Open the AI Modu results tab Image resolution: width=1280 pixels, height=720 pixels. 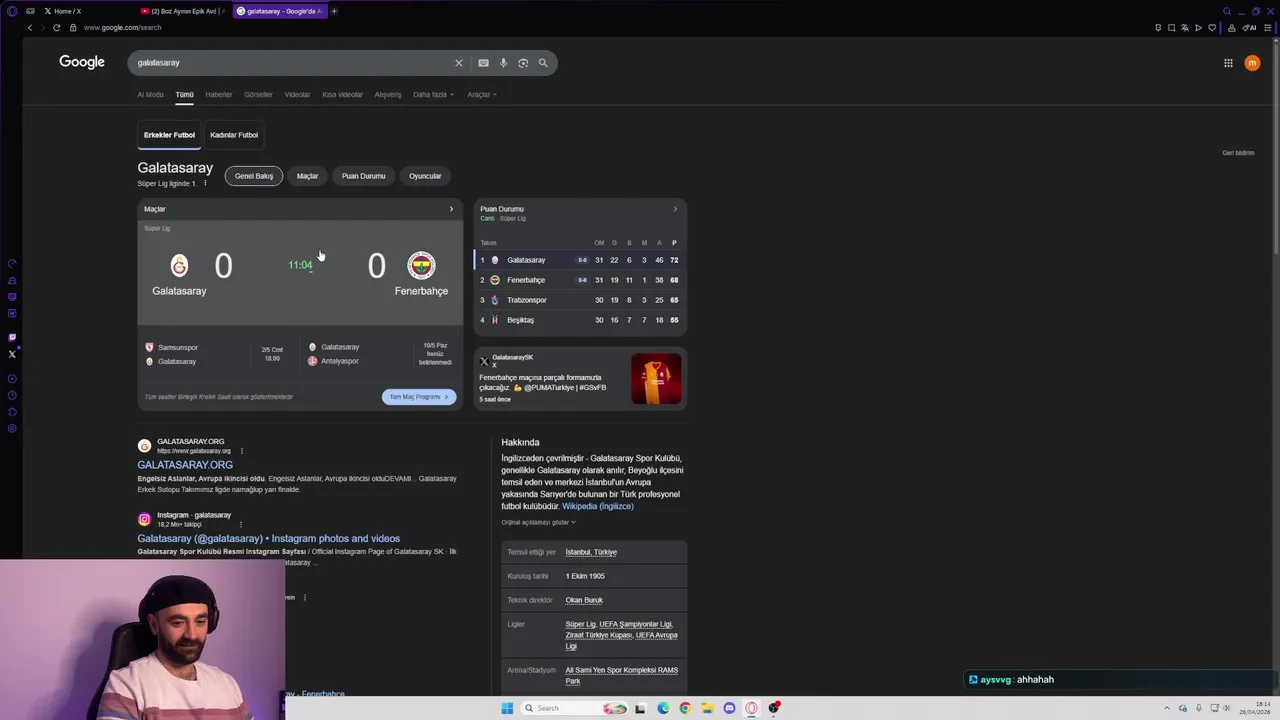pos(150,95)
